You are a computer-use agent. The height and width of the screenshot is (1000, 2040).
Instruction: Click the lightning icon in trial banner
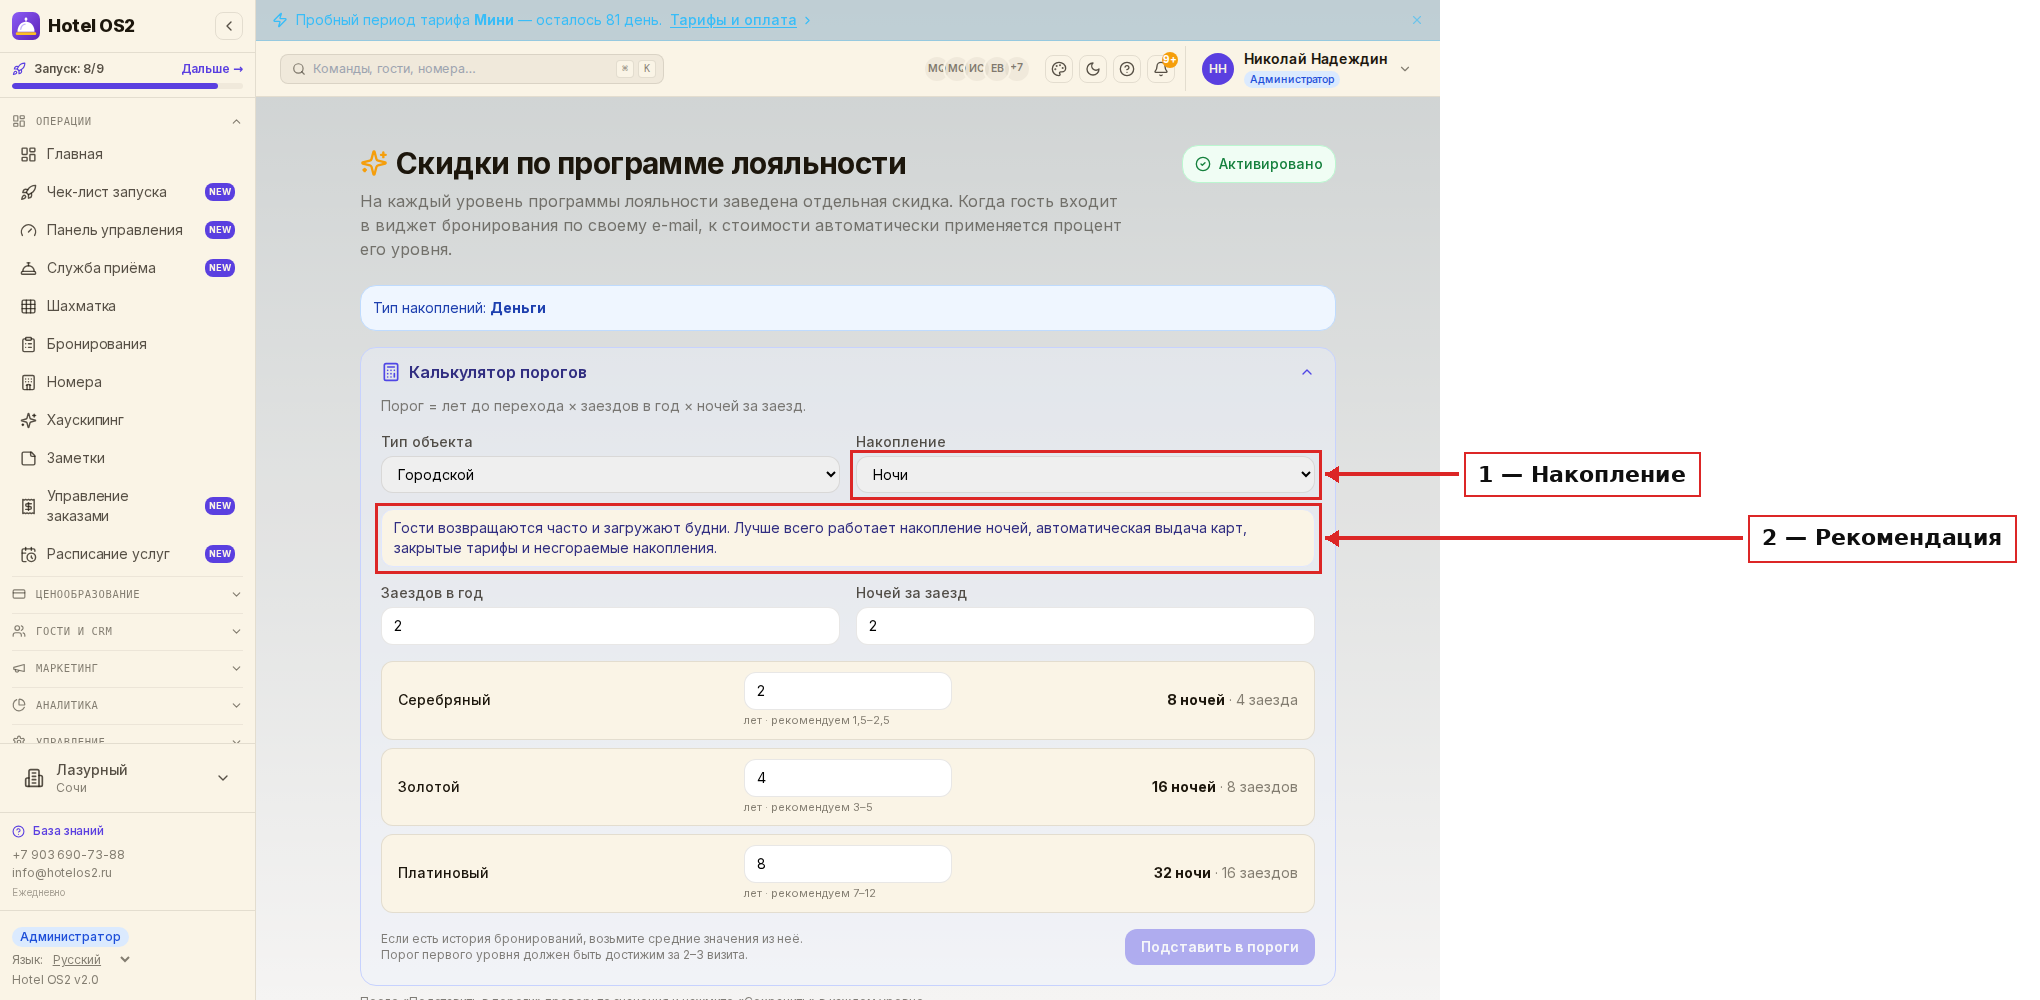(280, 20)
